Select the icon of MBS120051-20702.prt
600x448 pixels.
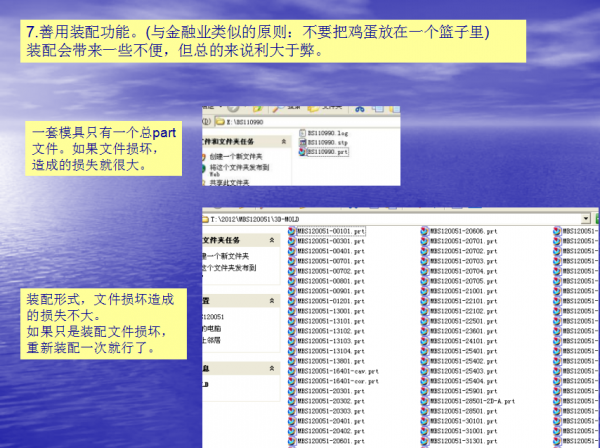(424, 251)
